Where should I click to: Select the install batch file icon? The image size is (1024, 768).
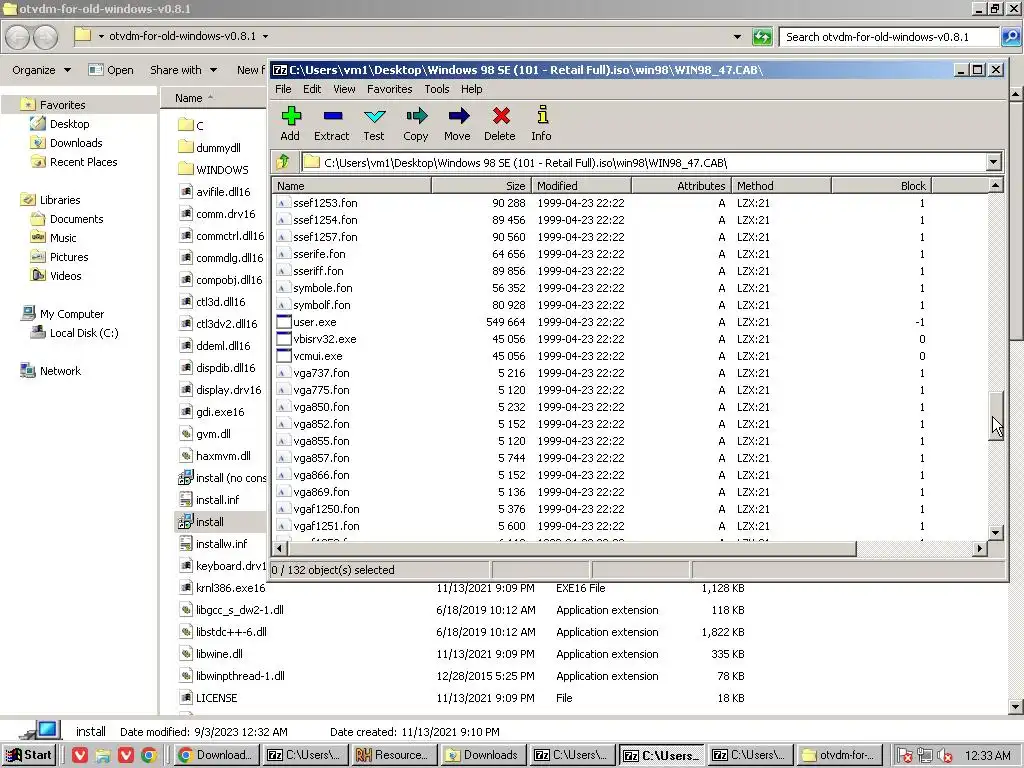pos(186,522)
